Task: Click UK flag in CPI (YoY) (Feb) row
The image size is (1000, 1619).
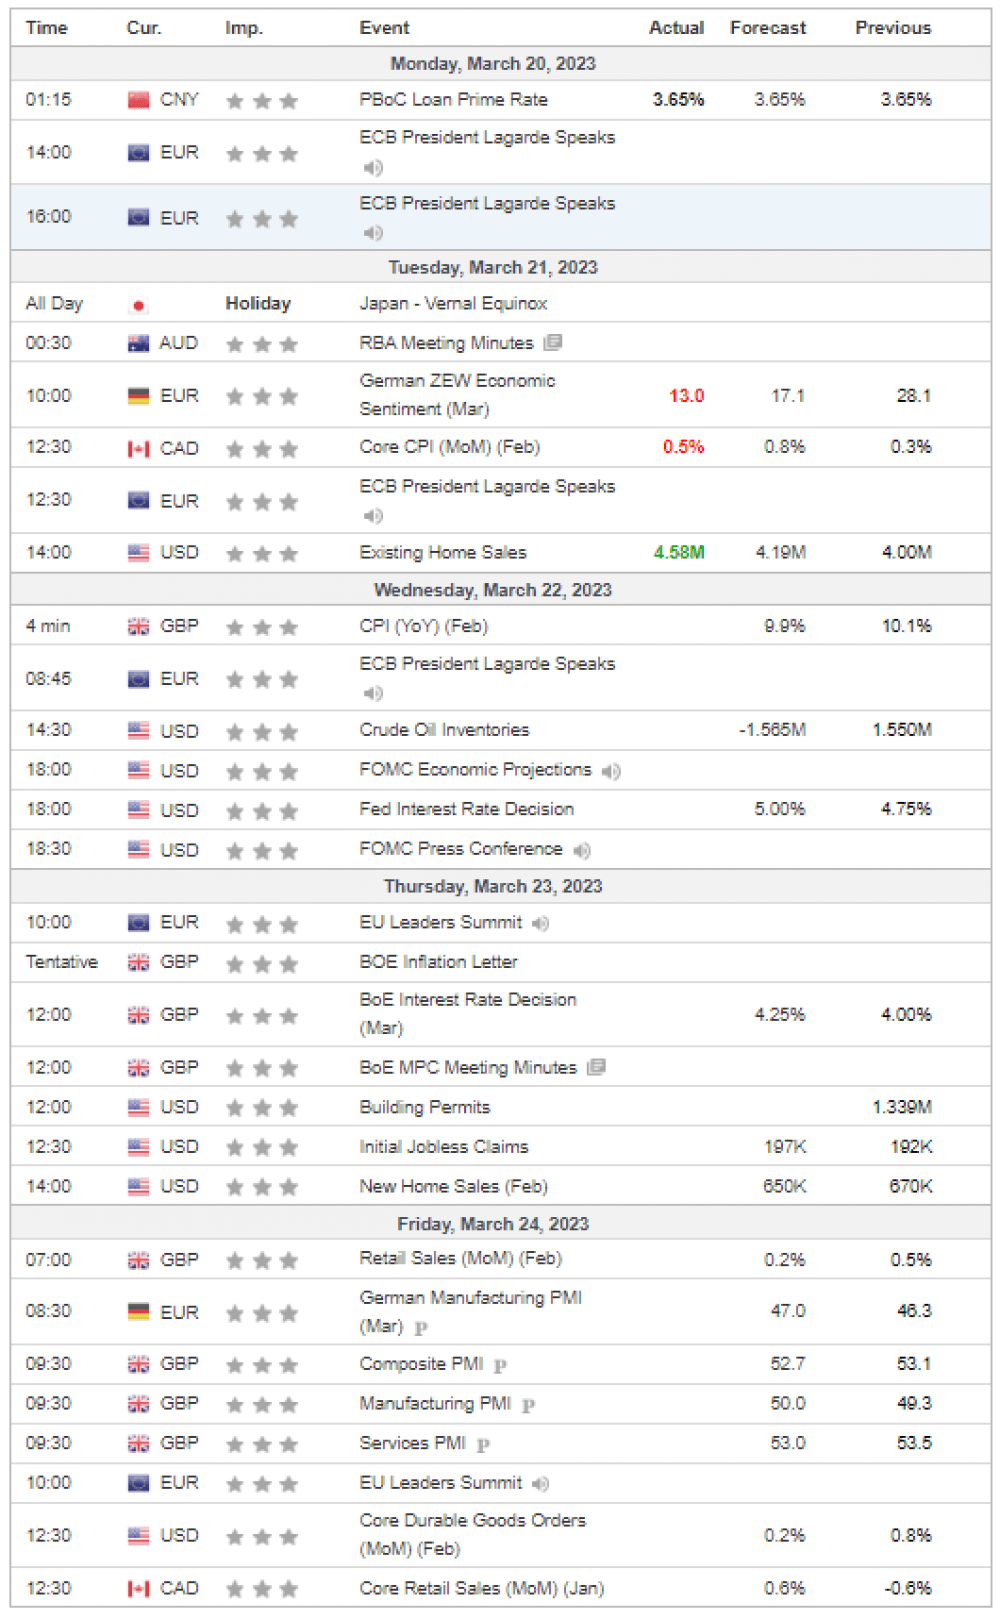Action: (x=139, y=627)
